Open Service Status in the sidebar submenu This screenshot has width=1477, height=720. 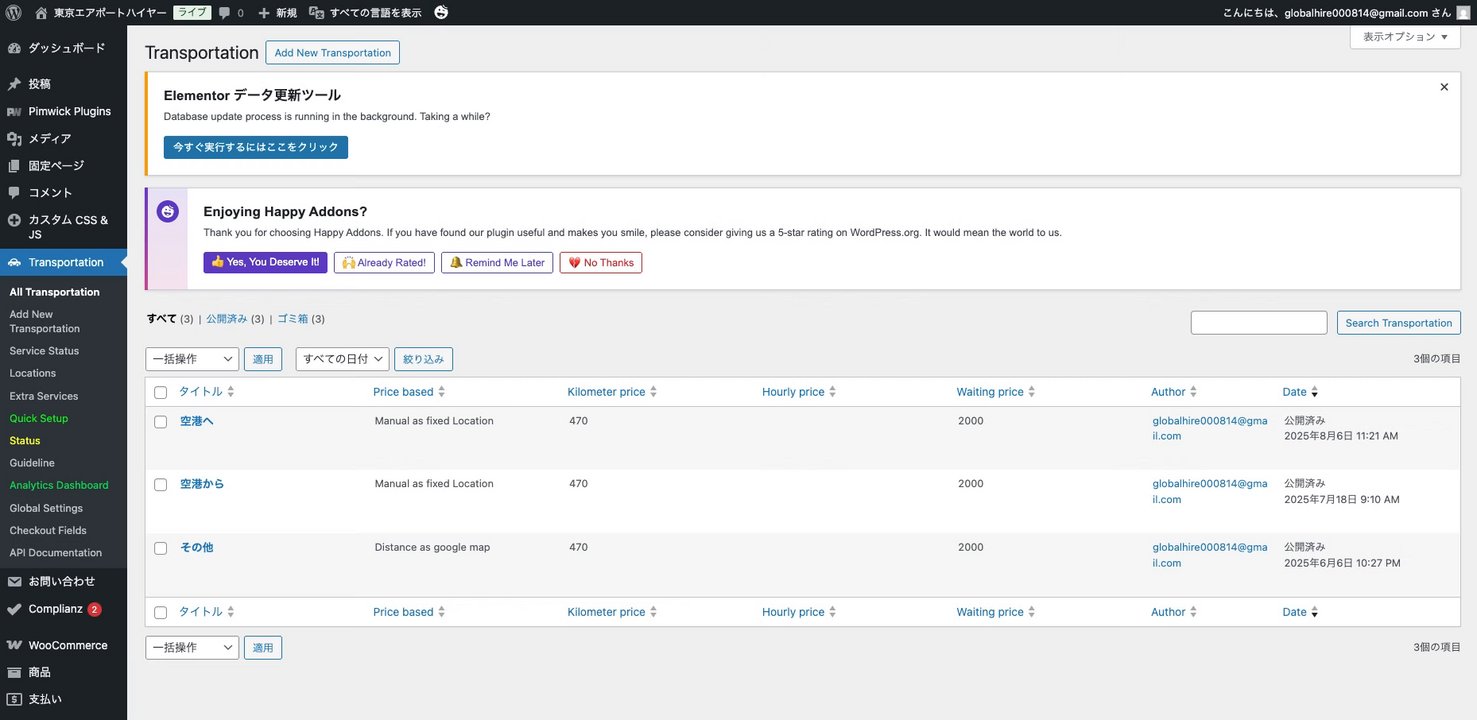click(44, 351)
